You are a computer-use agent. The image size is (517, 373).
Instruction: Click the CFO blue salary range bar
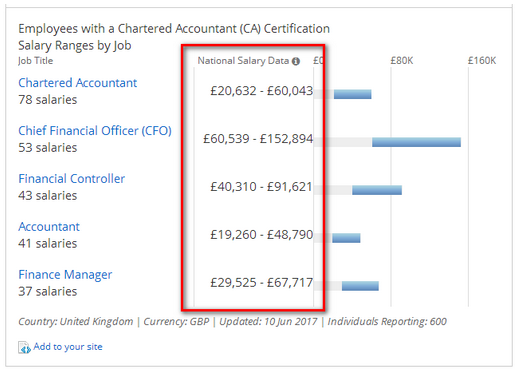click(x=416, y=142)
